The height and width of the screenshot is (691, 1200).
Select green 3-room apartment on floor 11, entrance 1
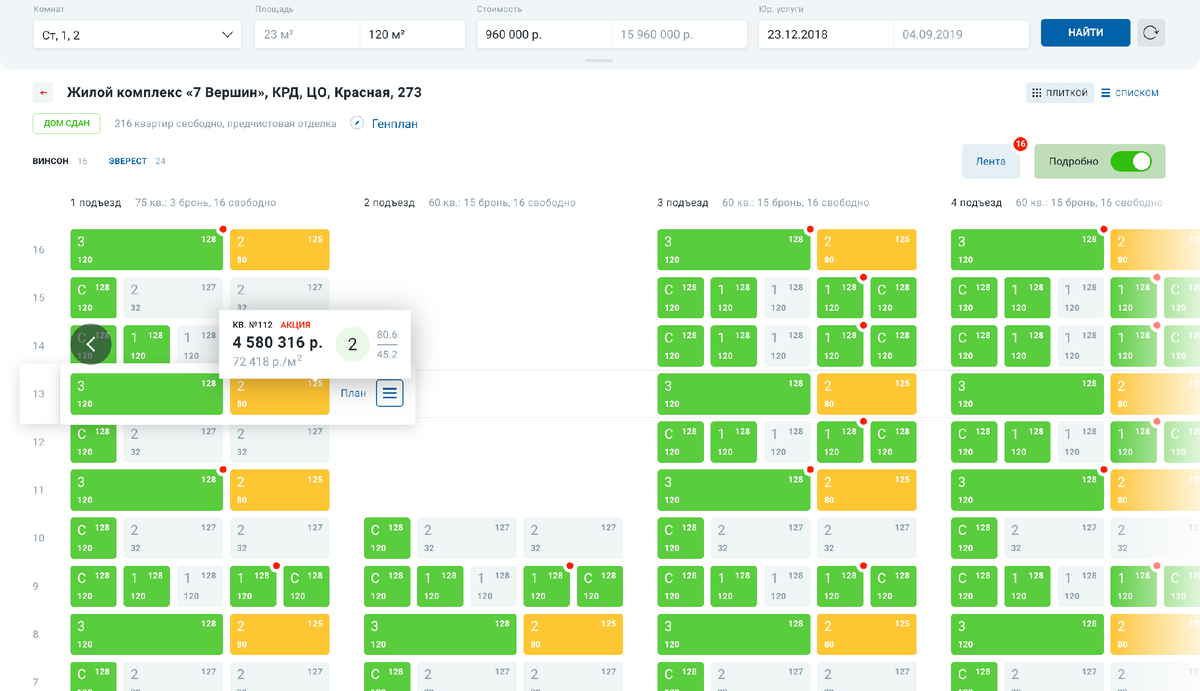[147, 490]
